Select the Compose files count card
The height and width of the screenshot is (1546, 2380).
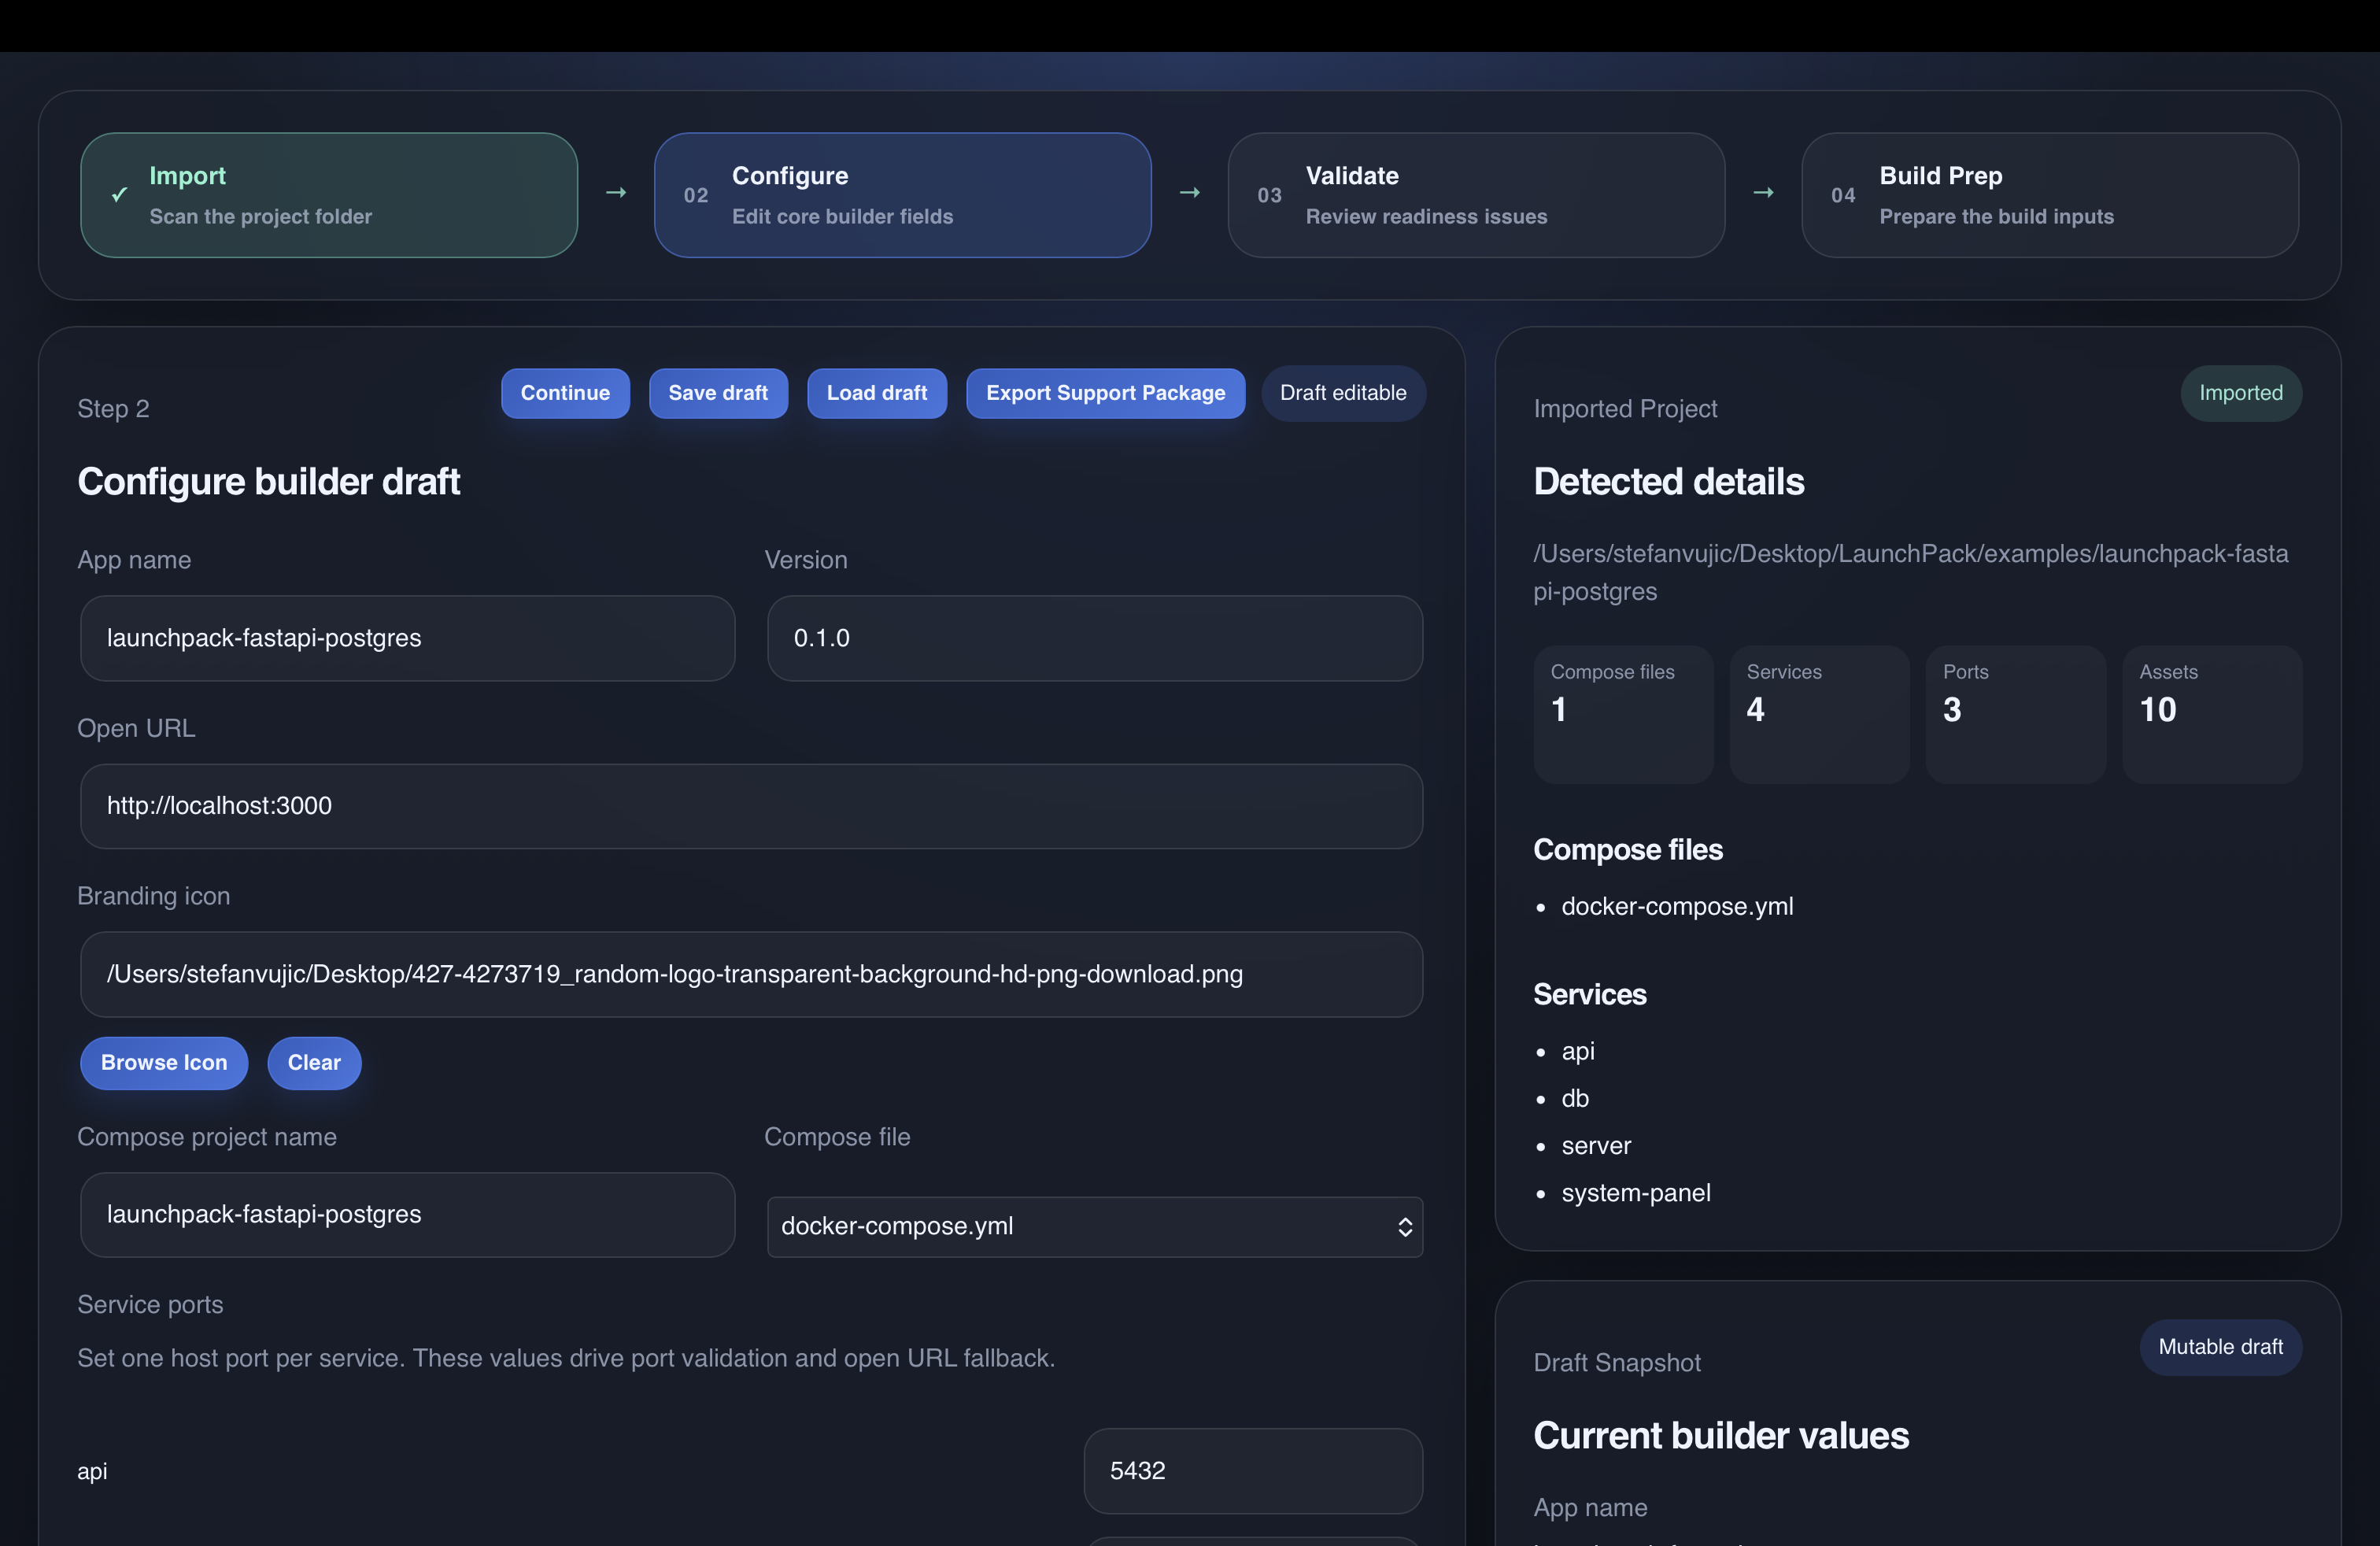(x=1623, y=713)
